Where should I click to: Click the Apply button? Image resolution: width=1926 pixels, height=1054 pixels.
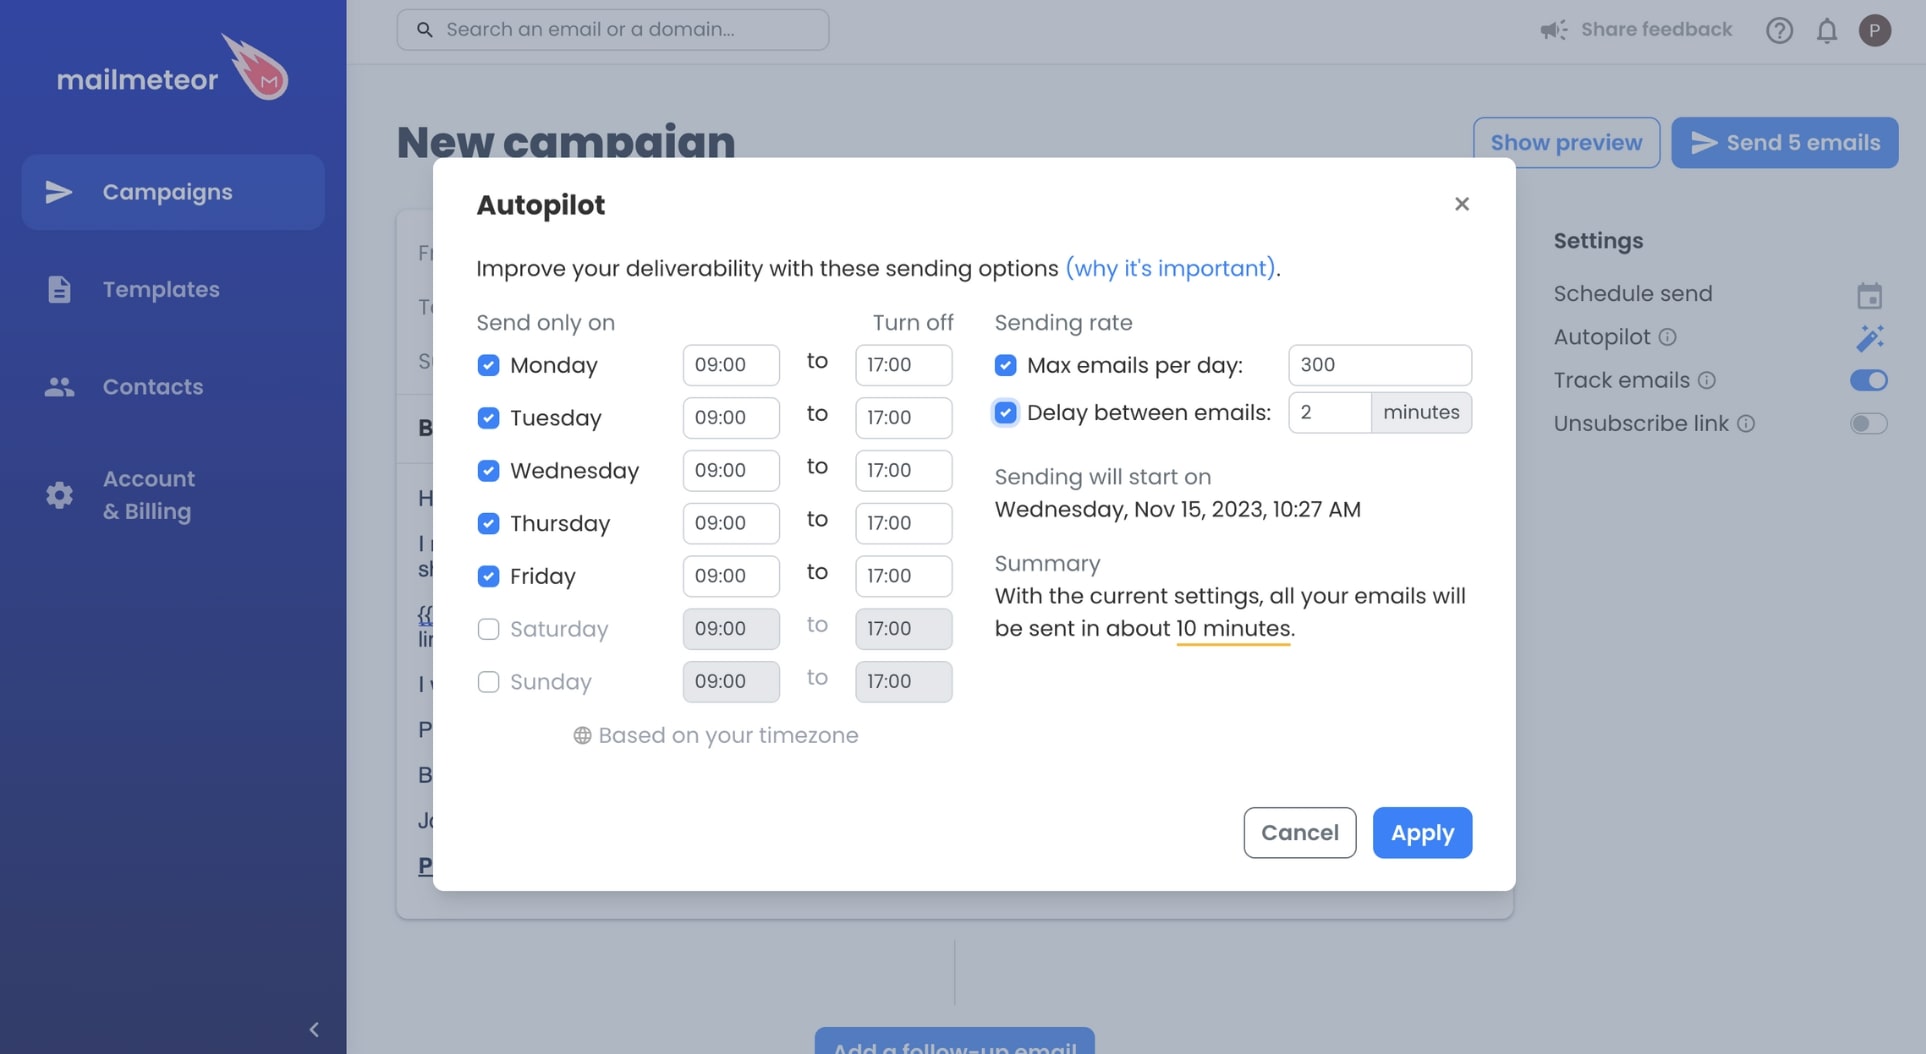coord(1422,833)
